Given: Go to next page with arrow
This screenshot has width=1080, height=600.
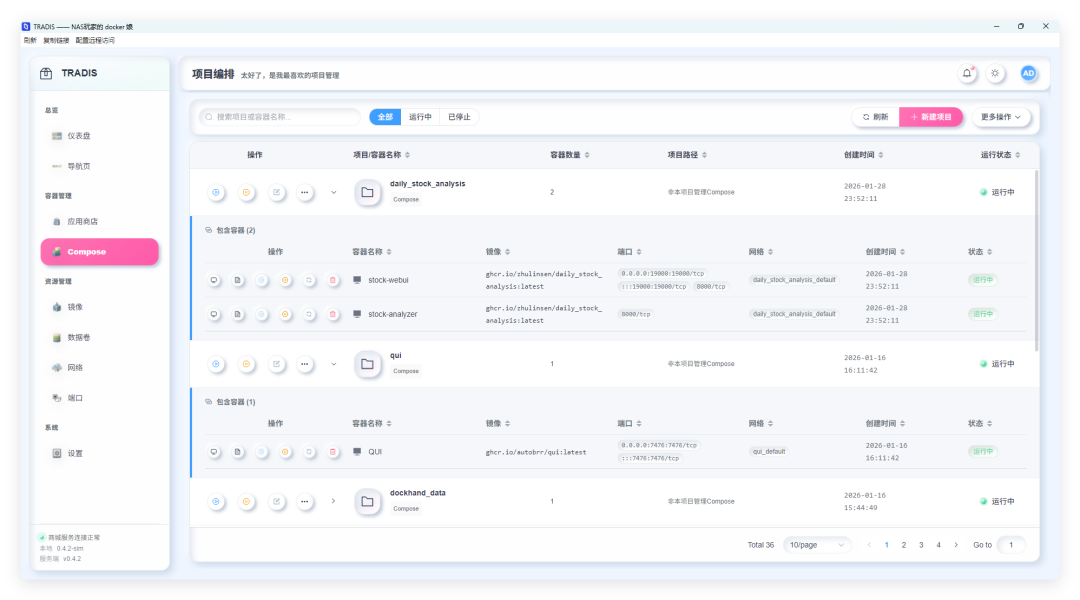Looking at the screenshot, I should point(956,545).
